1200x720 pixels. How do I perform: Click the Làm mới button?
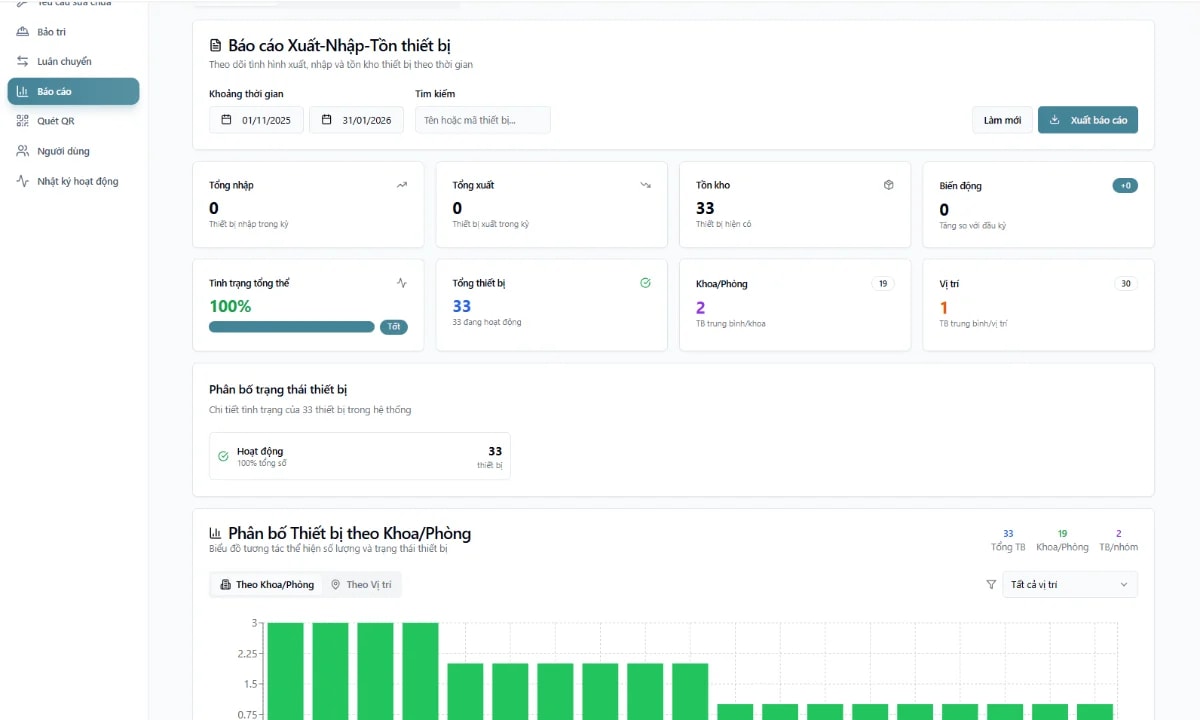pos(1002,120)
